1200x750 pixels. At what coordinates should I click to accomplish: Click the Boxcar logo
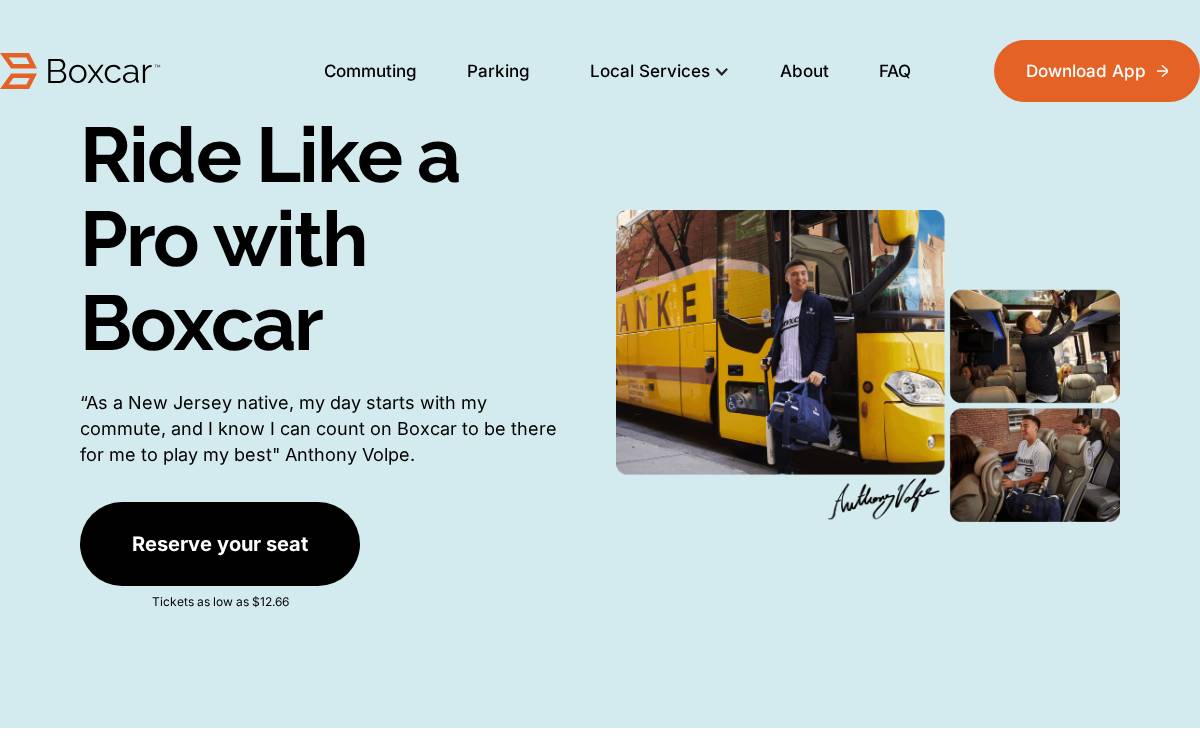(80, 71)
